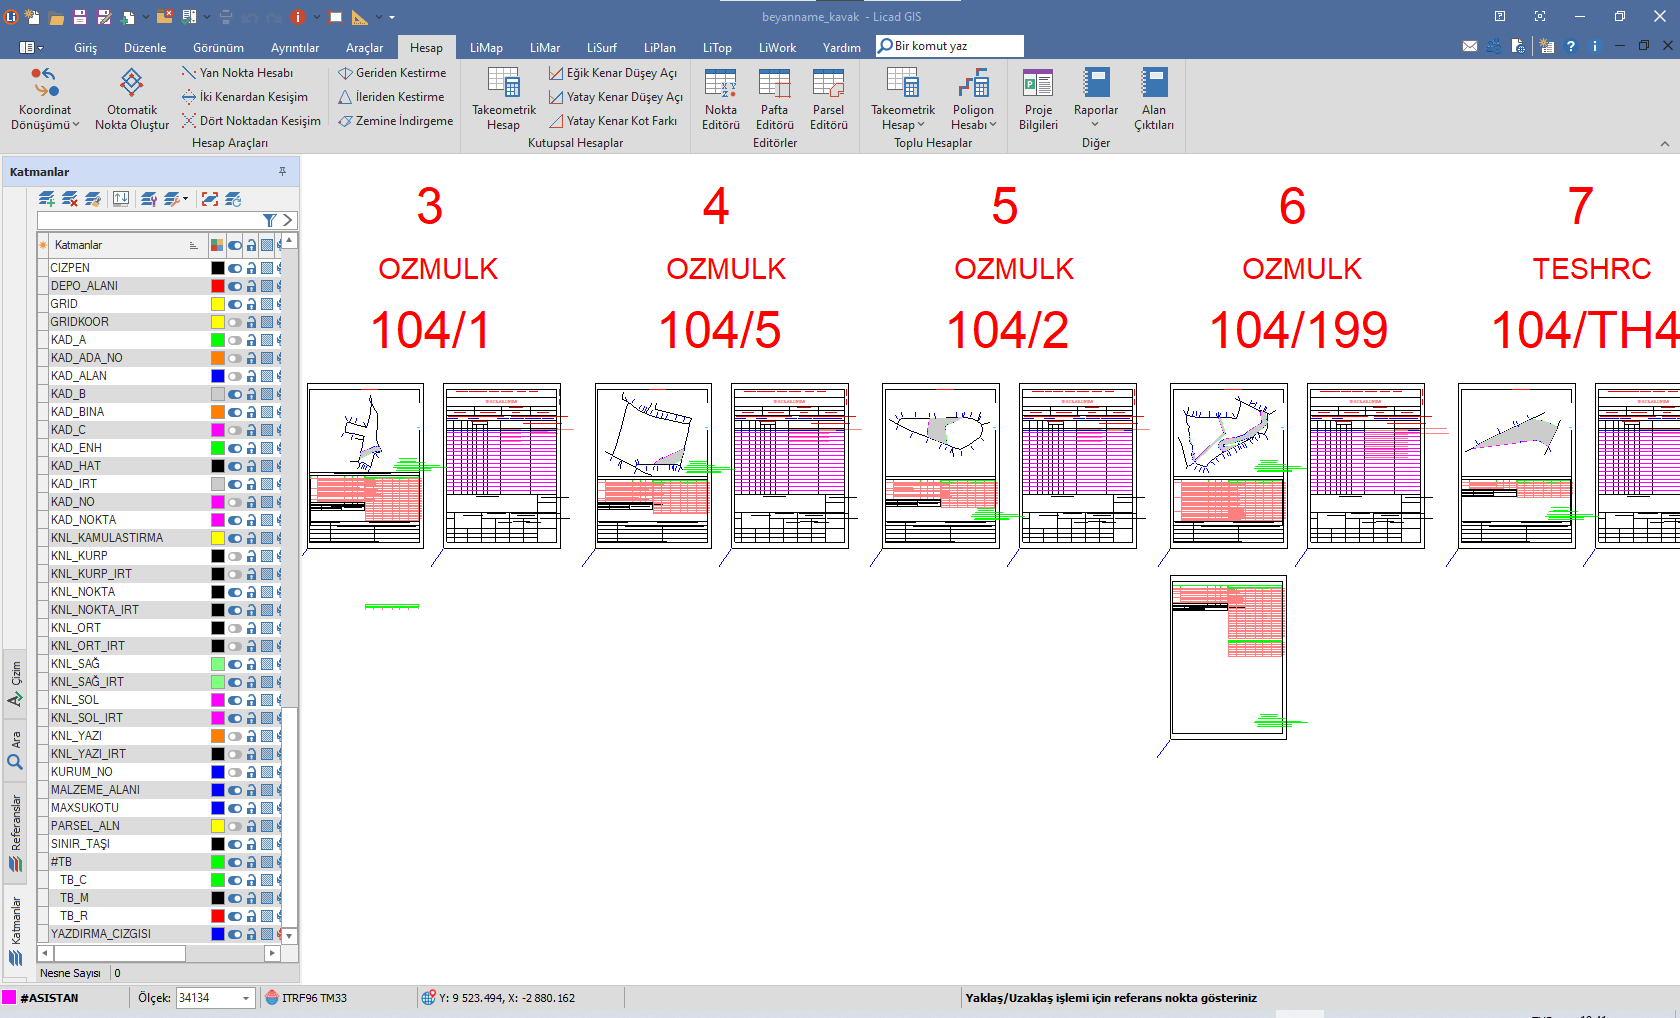Viewport: 1680px width, 1018px height.
Task: Switch to LiMap ribbon tab
Action: point(487,47)
